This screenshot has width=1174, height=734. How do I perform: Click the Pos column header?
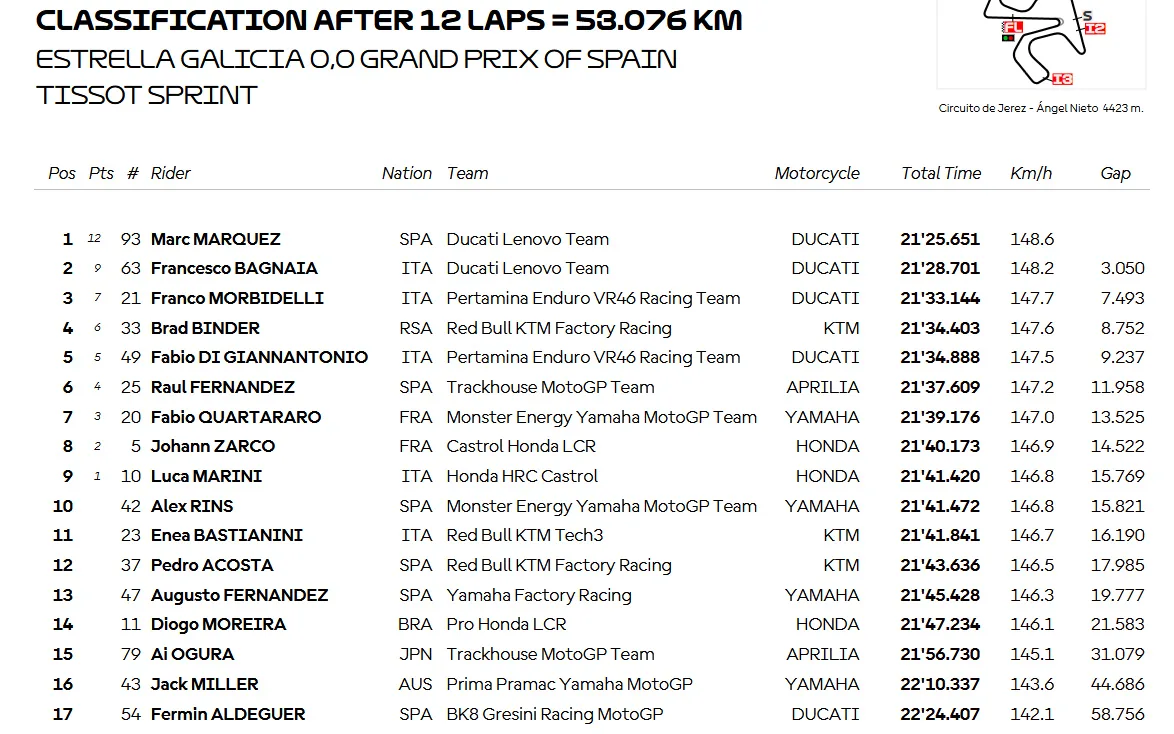point(62,173)
